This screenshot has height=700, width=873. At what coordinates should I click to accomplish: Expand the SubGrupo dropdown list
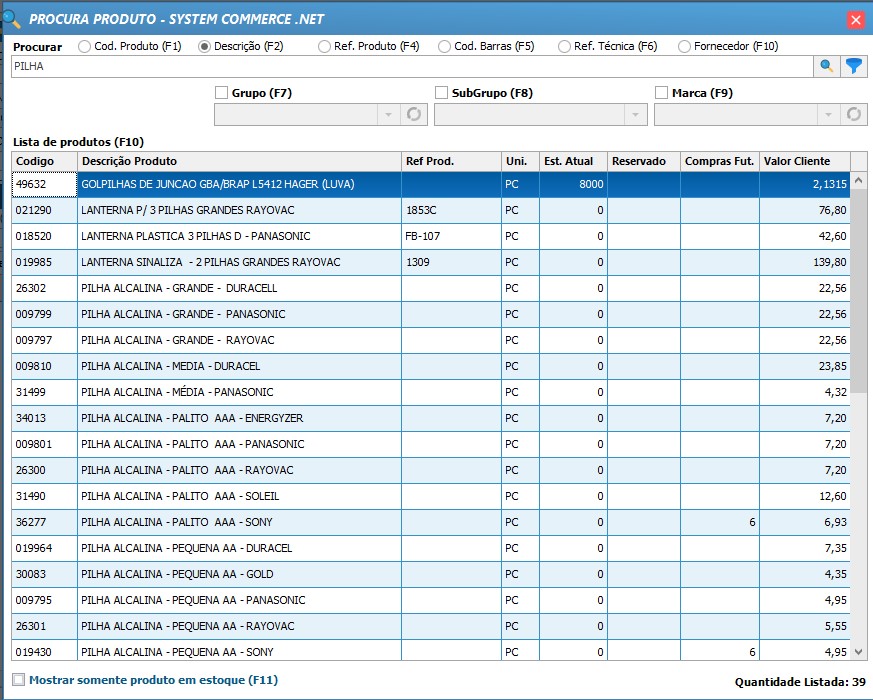(x=634, y=115)
